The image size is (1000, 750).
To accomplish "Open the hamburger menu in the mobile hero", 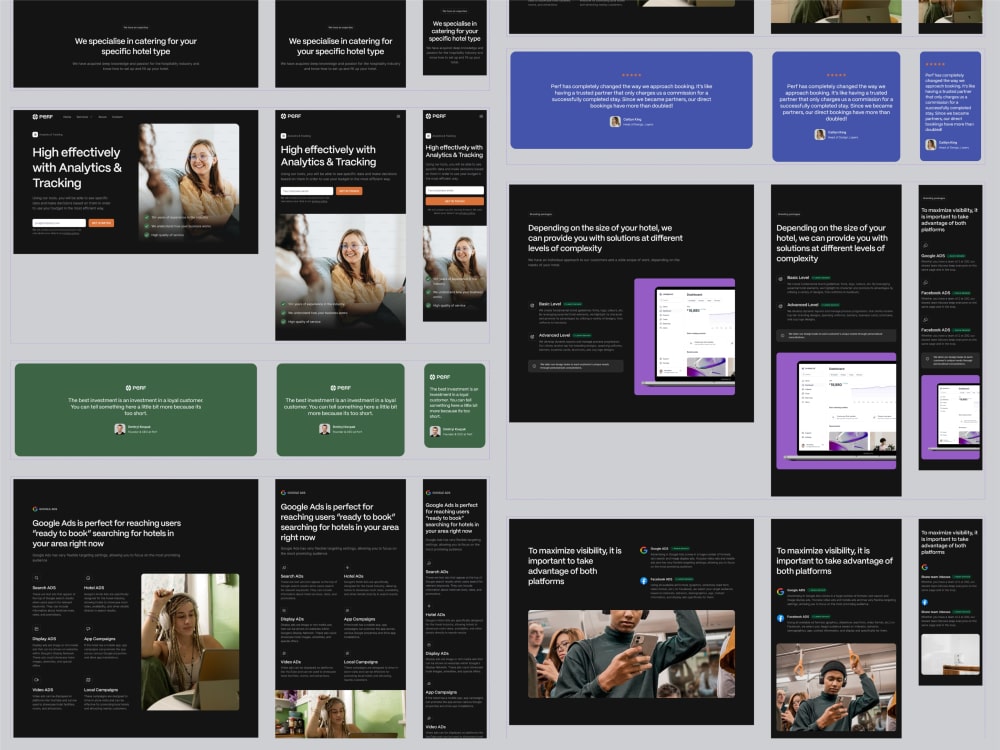I will click(481, 116).
